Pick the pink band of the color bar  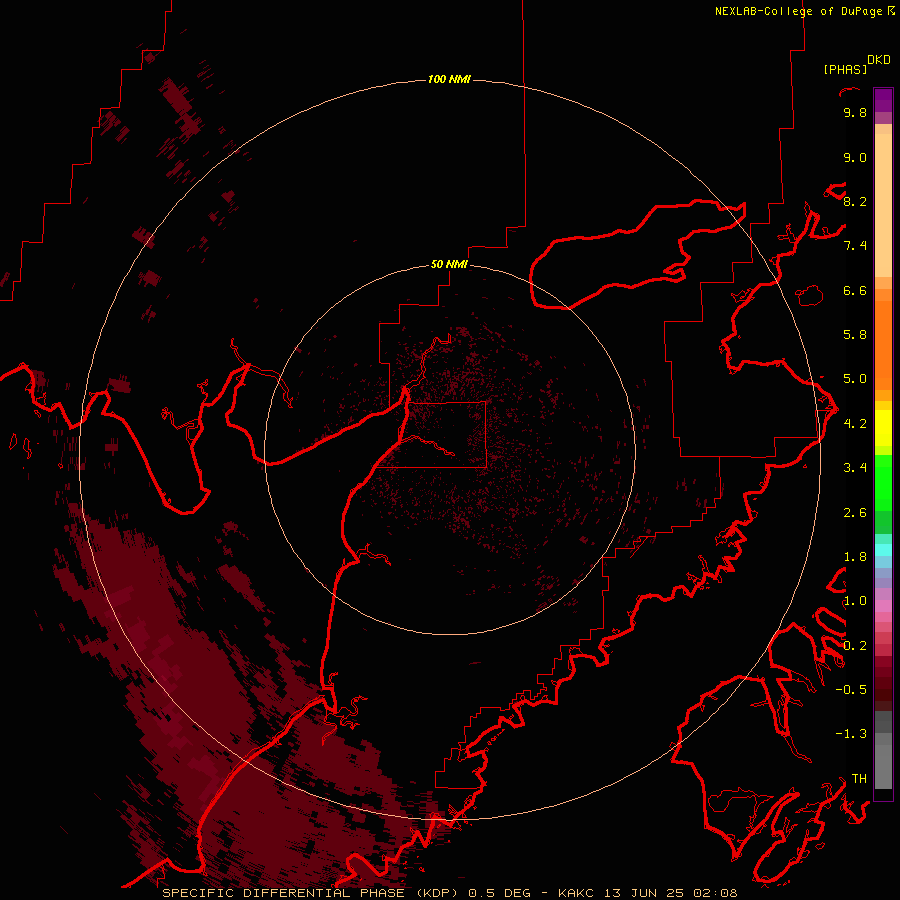(883, 606)
